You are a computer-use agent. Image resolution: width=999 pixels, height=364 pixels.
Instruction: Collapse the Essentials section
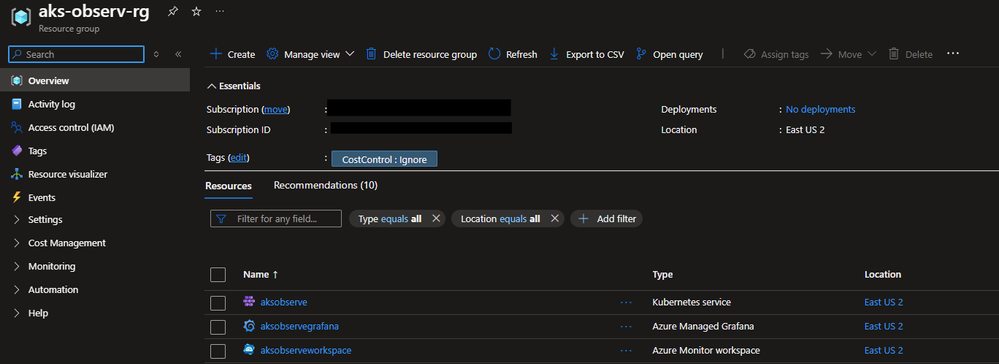pos(233,86)
